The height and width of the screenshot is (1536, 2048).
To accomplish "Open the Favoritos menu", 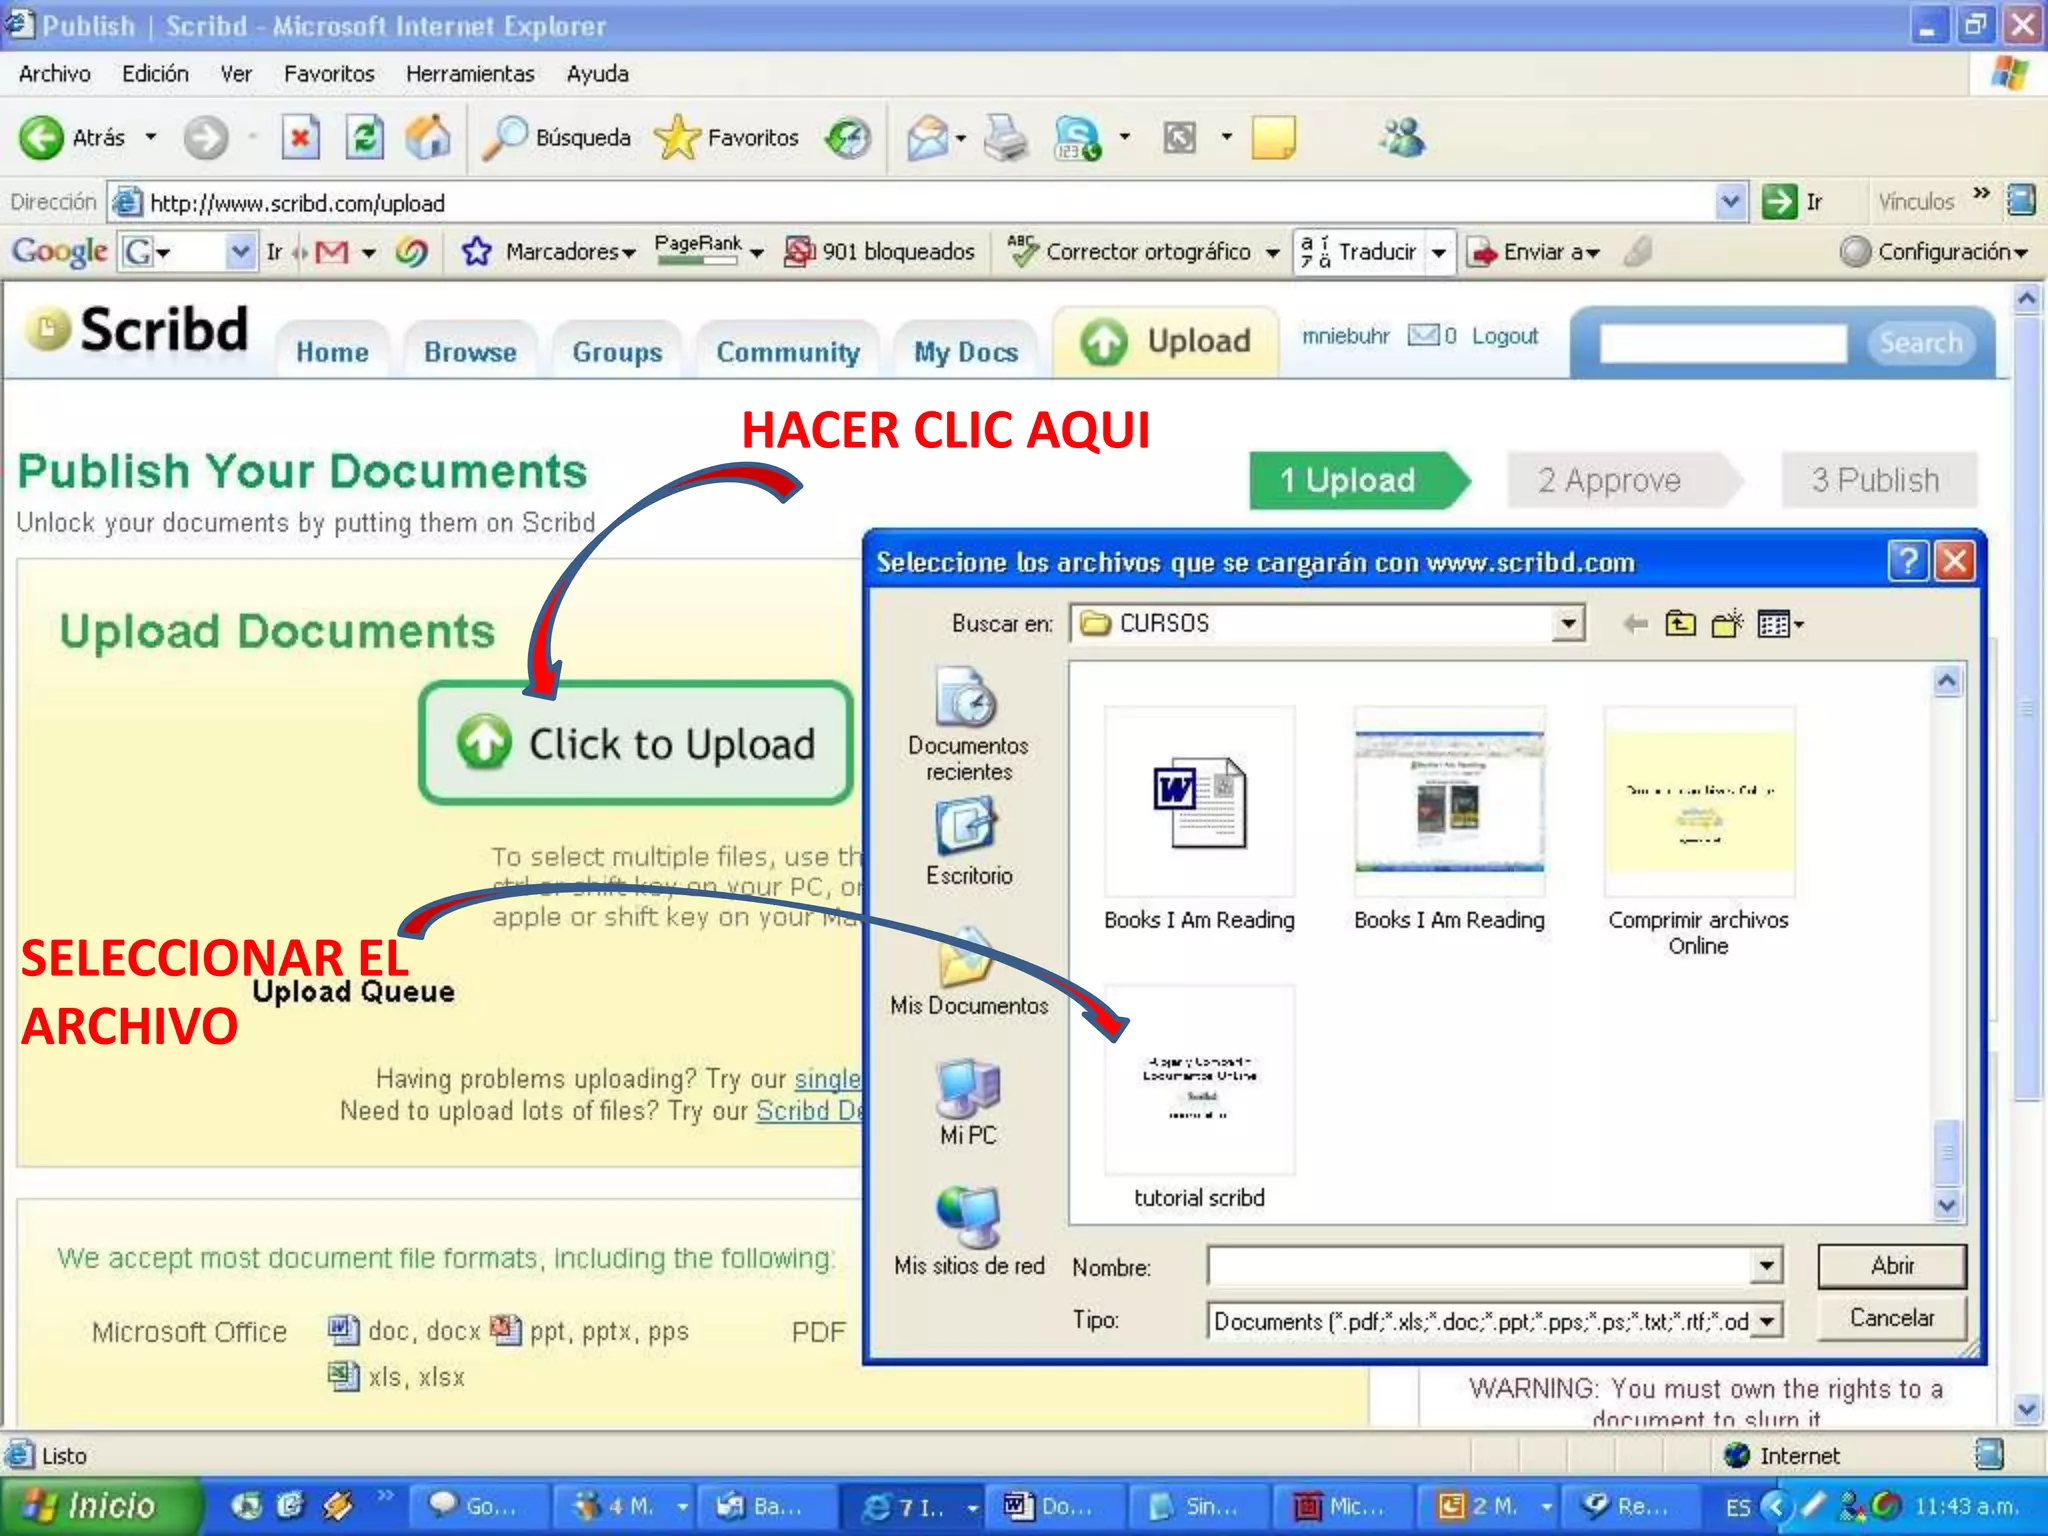I will (329, 74).
